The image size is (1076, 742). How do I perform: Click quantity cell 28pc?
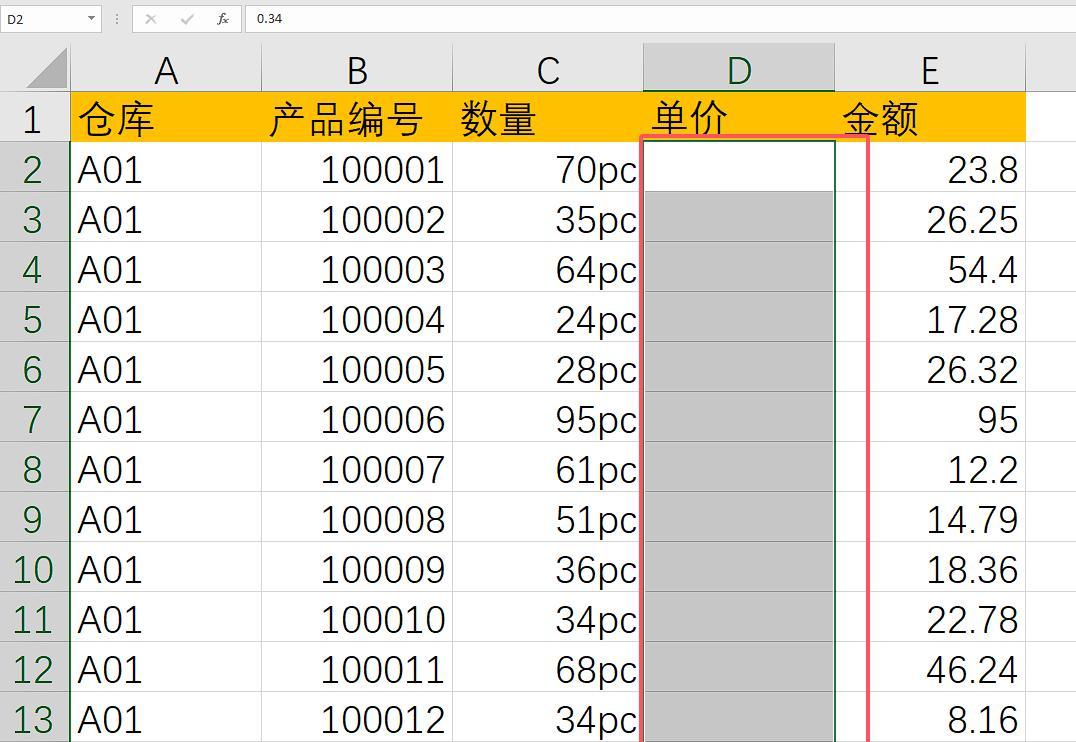[x=548, y=368]
